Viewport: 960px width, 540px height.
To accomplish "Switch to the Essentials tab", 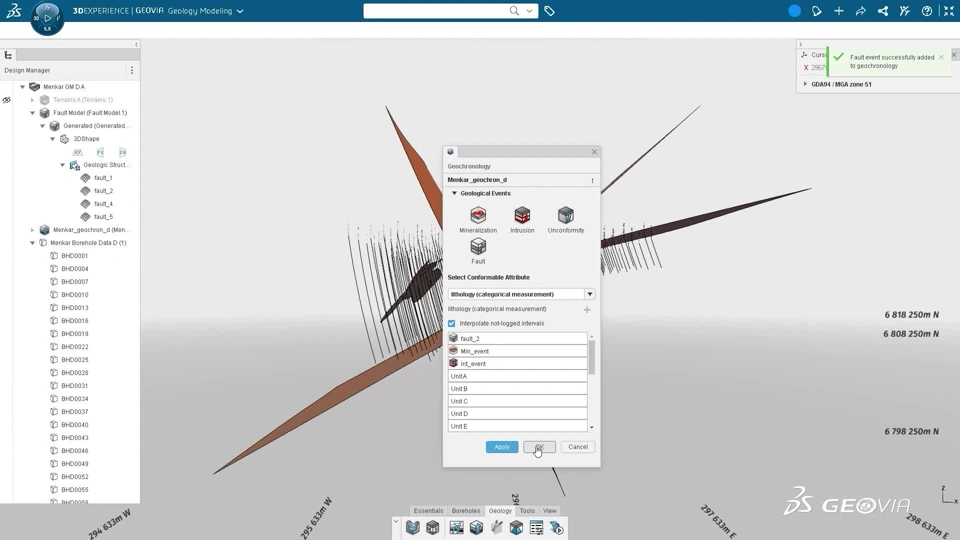I will click(x=428, y=511).
